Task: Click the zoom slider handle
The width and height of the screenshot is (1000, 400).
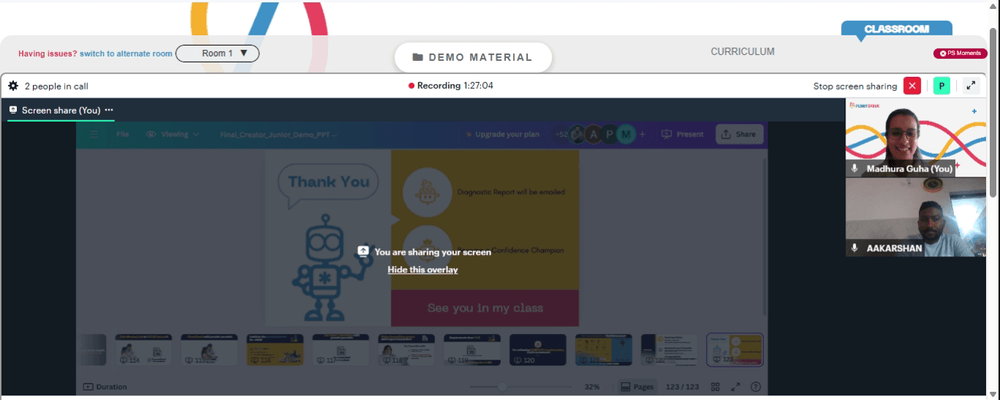Action: [x=503, y=387]
